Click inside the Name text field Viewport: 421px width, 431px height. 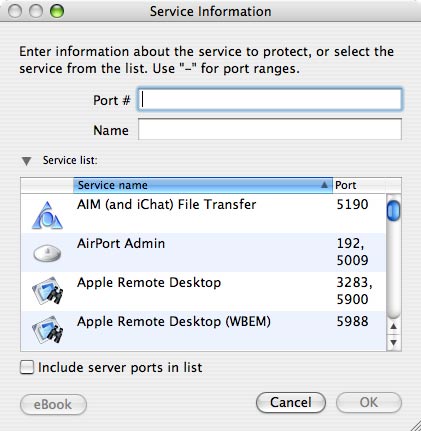[270, 129]
